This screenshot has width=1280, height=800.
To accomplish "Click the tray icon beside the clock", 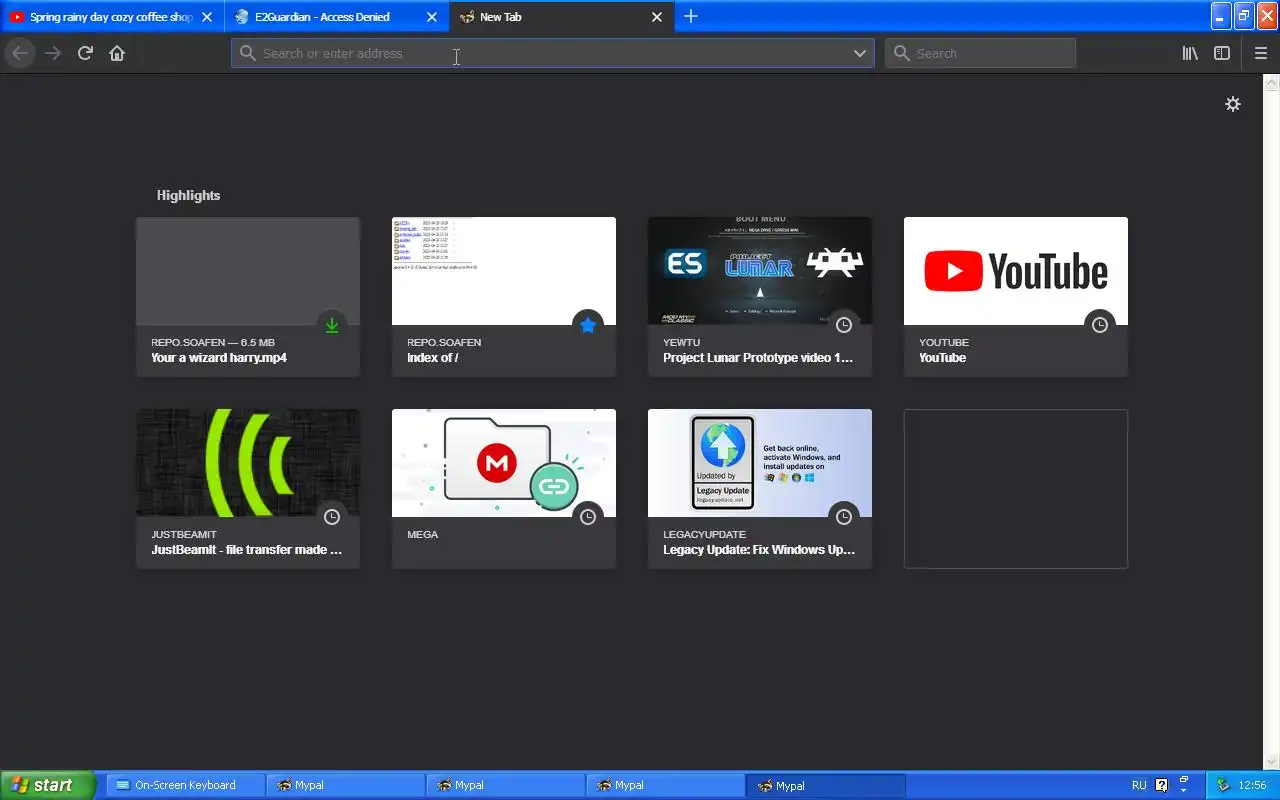I will click(1223, 785).
